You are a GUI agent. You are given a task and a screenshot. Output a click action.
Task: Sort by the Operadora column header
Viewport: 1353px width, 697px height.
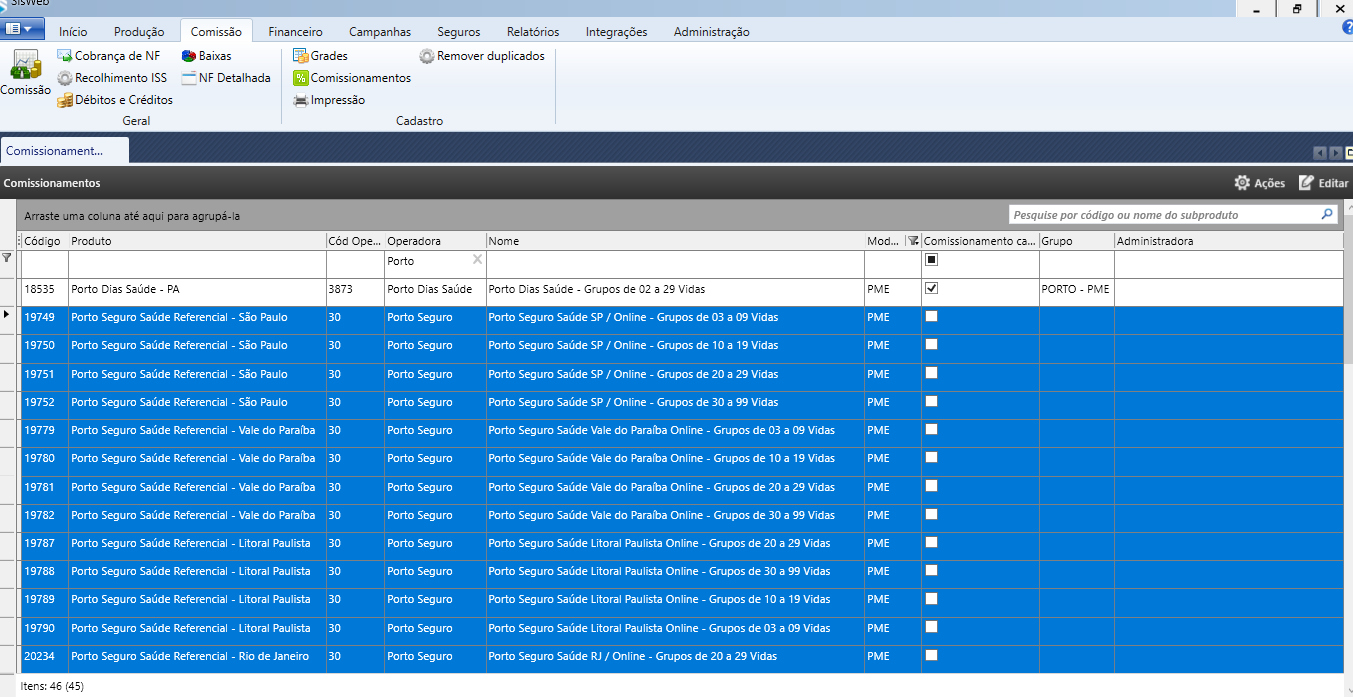click(435, 241)
